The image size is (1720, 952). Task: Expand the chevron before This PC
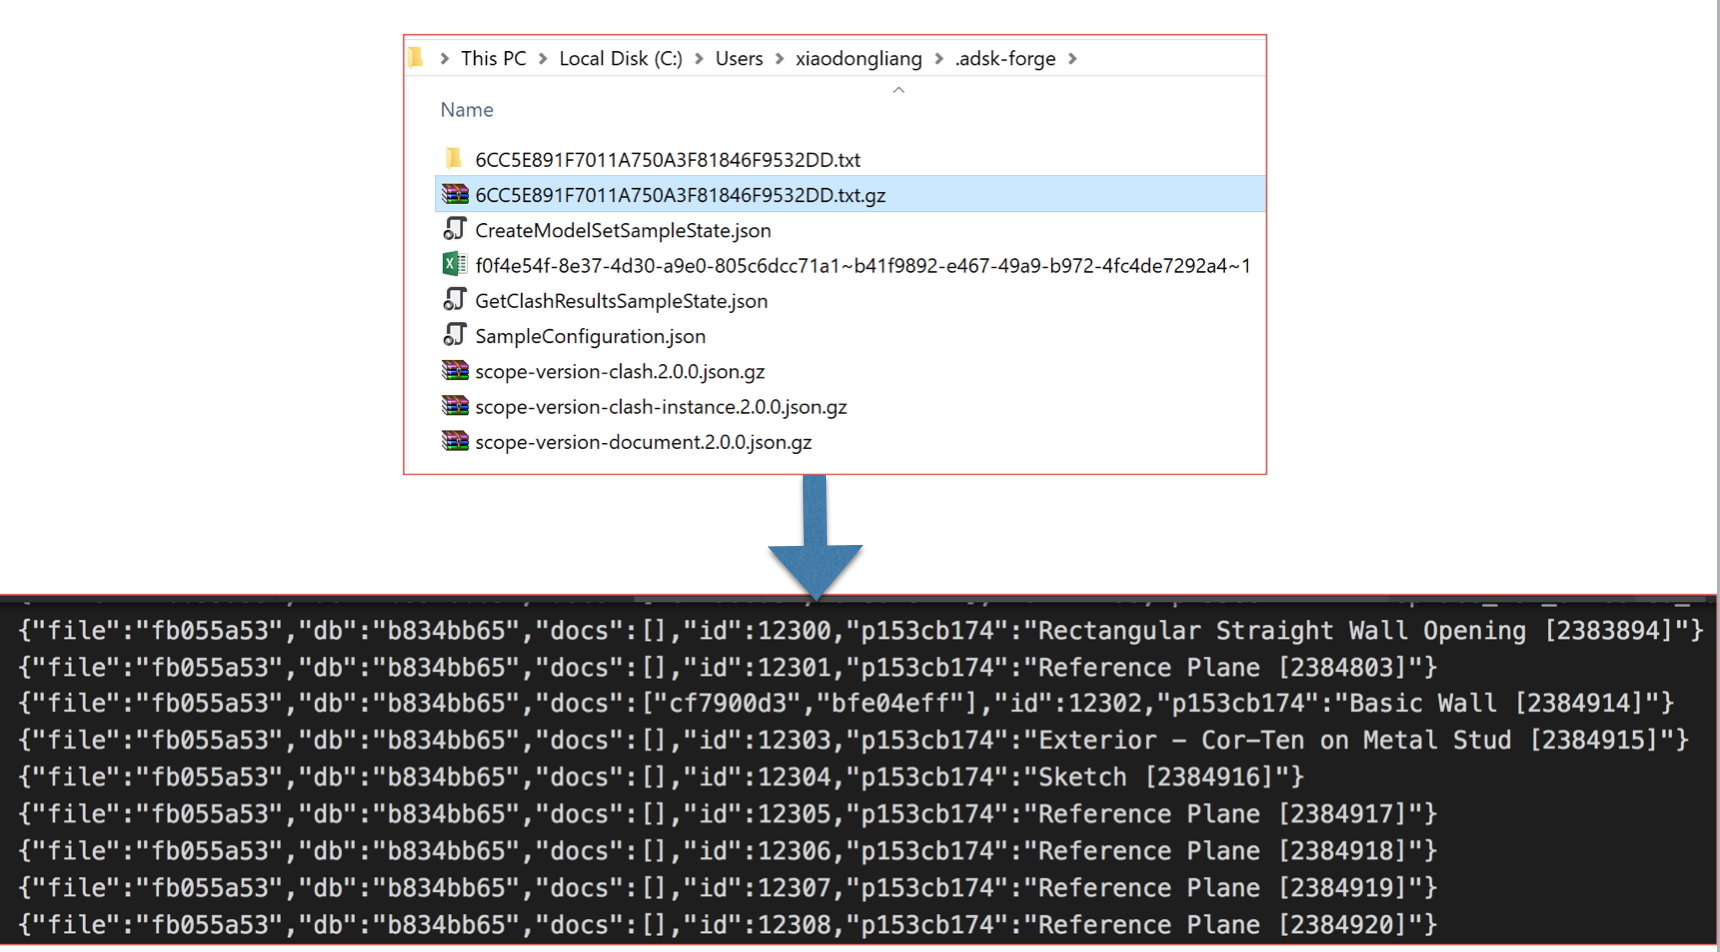(x=444, y=58)
